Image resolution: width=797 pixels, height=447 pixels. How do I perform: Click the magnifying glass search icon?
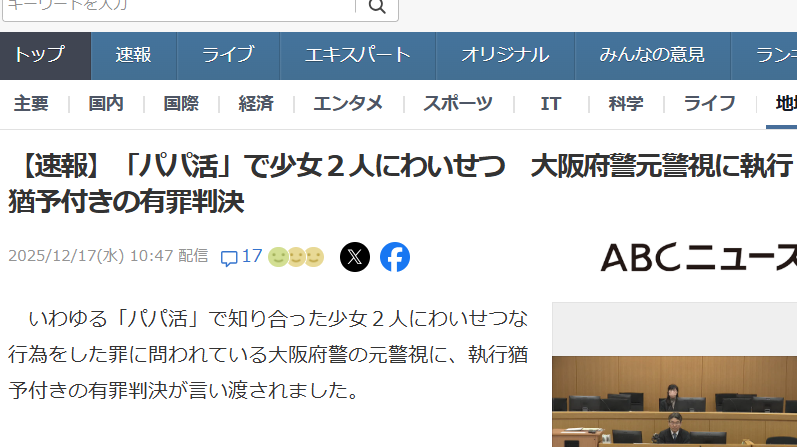377,7
